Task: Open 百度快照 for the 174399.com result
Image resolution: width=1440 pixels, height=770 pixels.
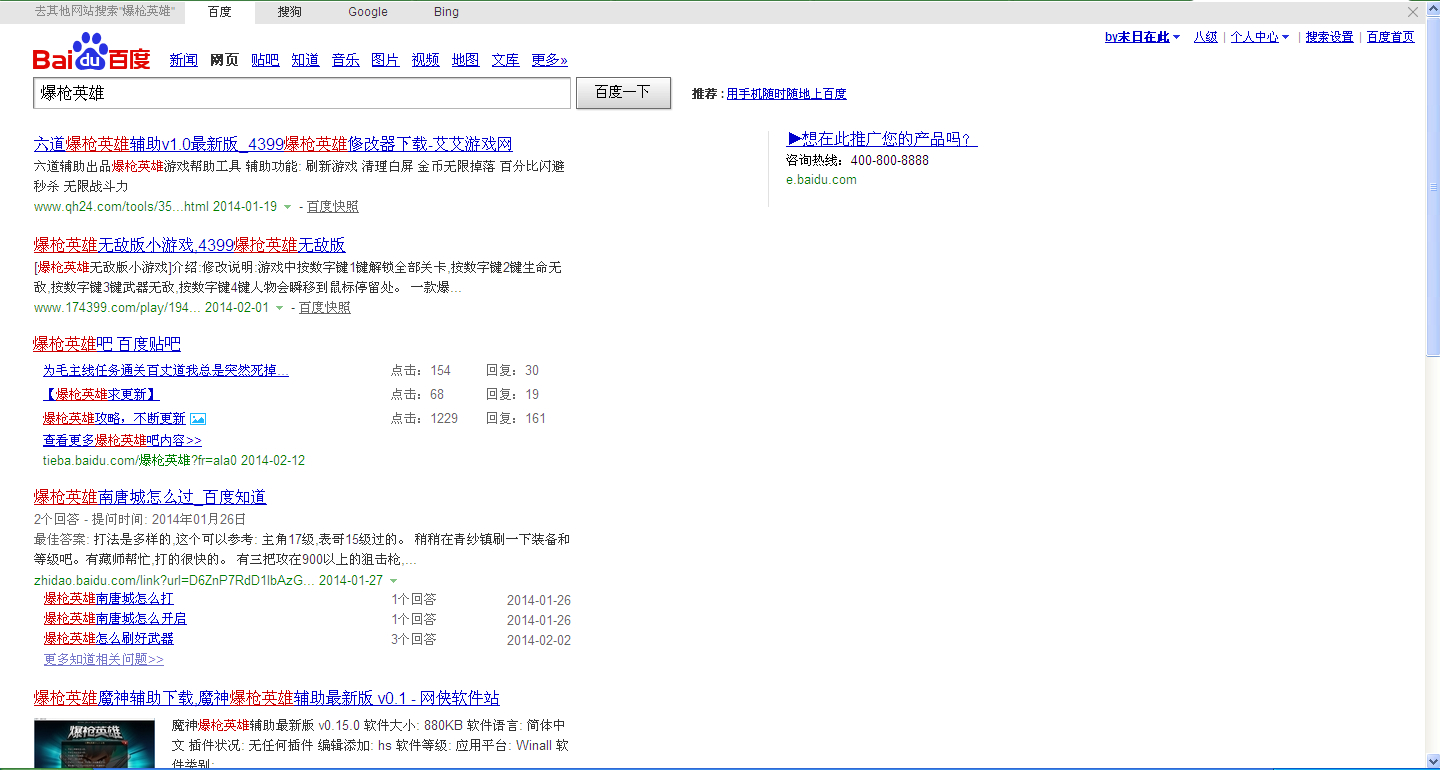Action: coord(325,308)
